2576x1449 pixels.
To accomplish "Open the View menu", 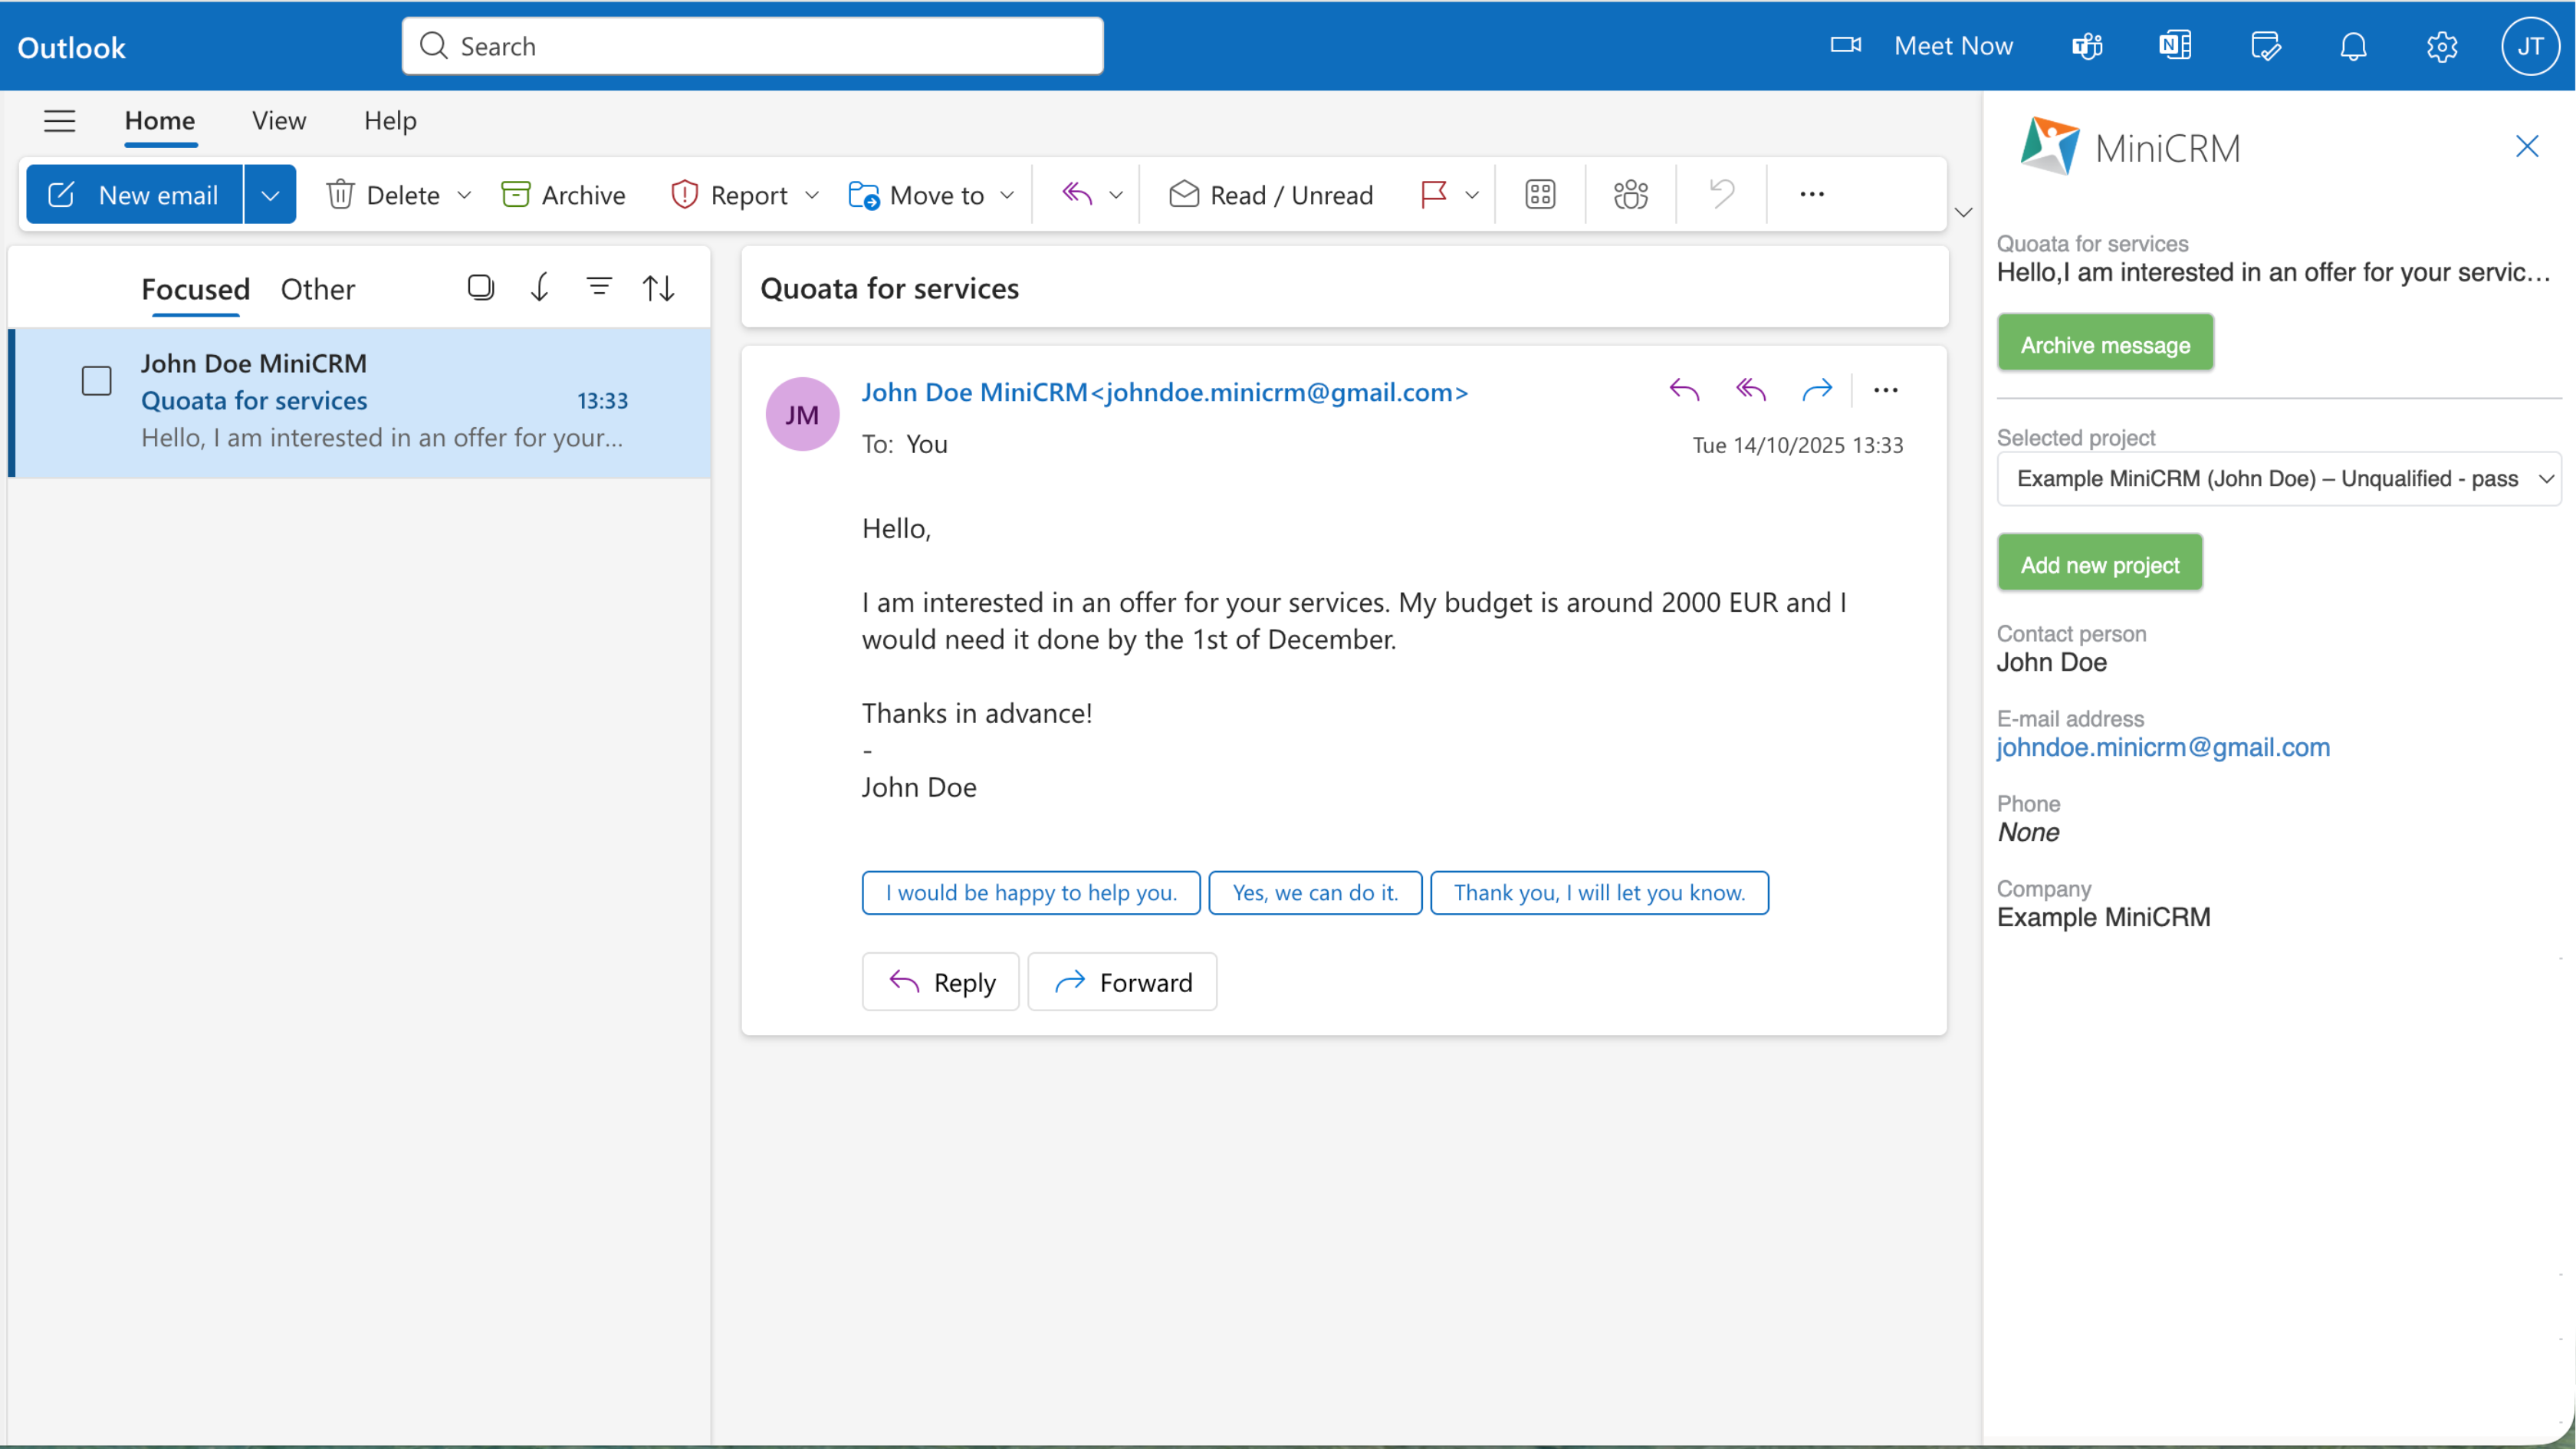I will [278, 120].
